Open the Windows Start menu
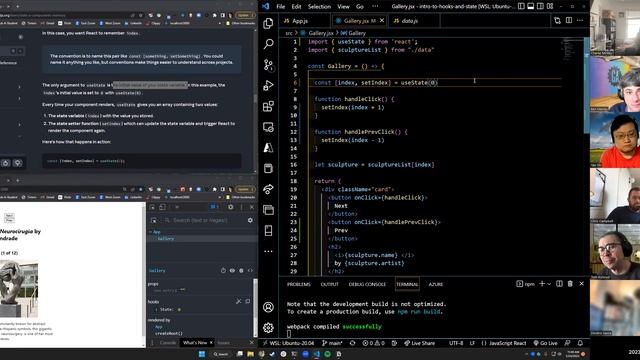This screenshot has height=360, width=640. 202,354
